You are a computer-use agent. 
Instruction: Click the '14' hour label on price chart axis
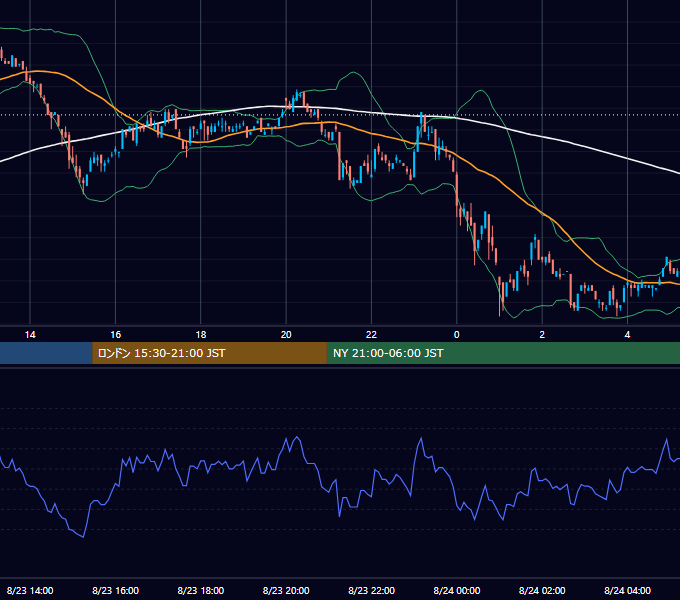tap(30, 335)
